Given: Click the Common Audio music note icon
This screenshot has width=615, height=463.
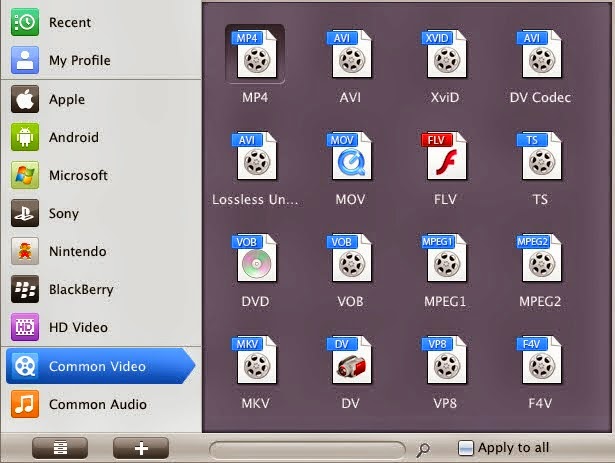Looking at the screenshot, I should click(25, 404).
